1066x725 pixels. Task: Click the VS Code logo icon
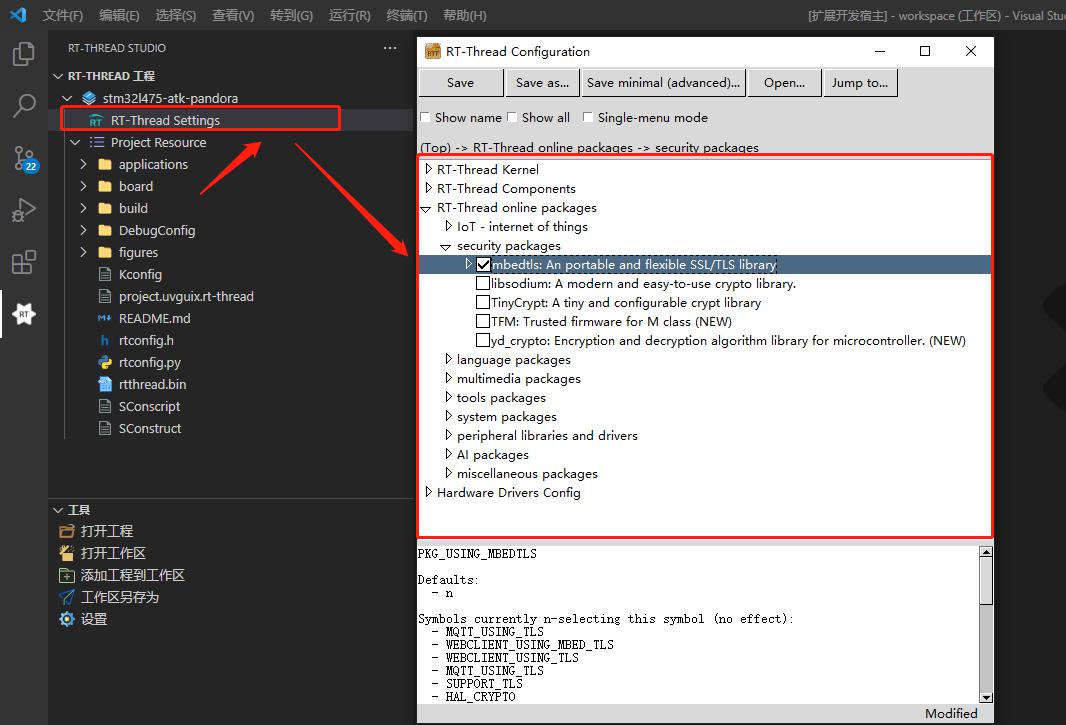coord(19,14)
